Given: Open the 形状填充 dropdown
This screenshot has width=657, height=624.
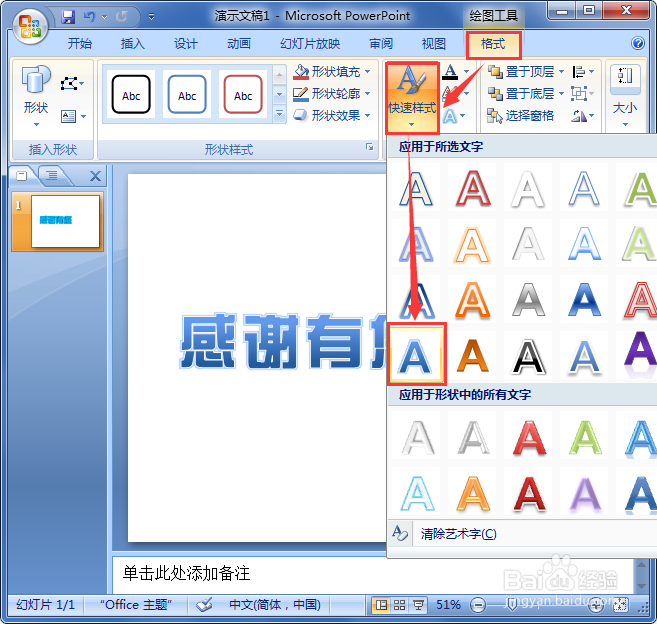Looking at the screenshot, I should (x=332, y=72).
